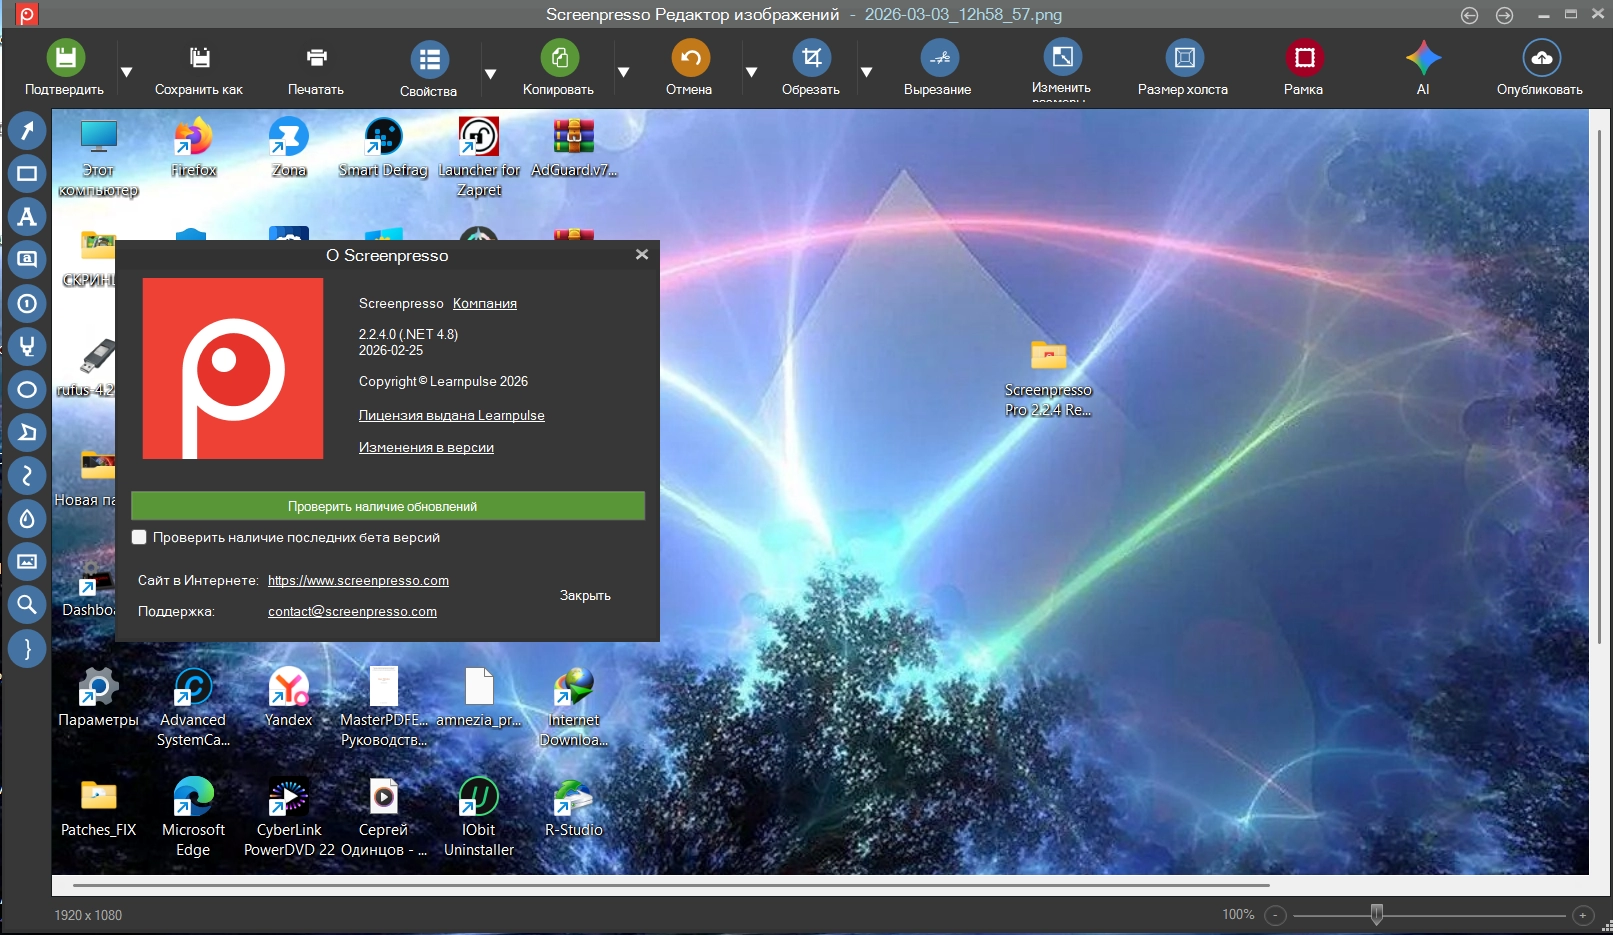Open Размер холста canvas size
1613x935 pixels.
point(1184,58)
